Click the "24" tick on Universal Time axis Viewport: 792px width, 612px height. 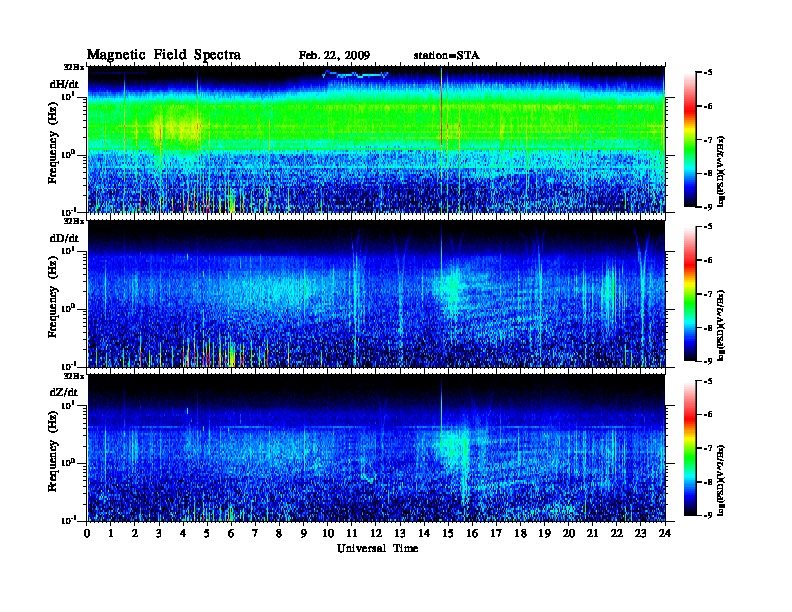[665, 533]
